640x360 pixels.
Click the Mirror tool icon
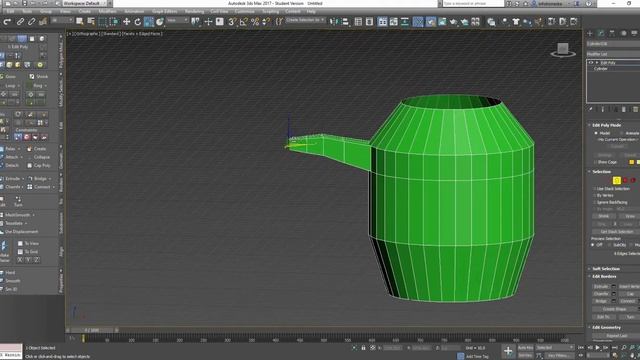click(x=334, y=22)
